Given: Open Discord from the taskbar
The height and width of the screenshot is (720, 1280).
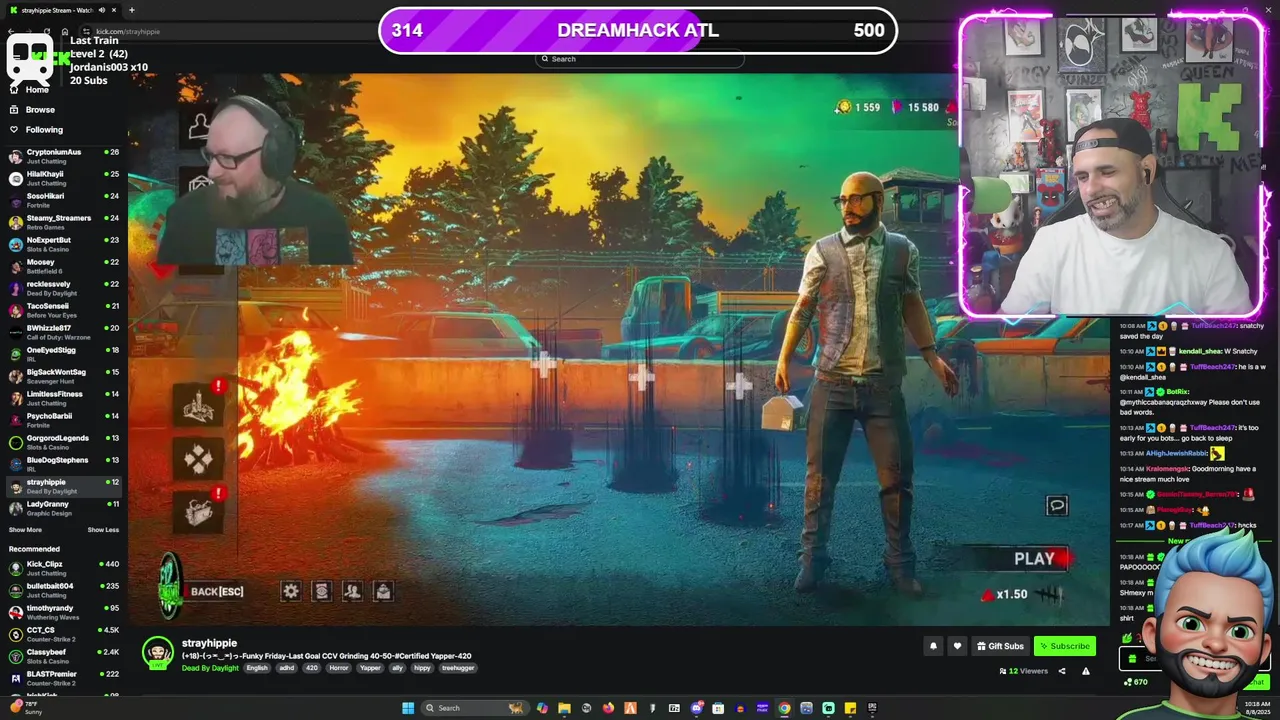Looking at the screenshot, I should point(696,708).
